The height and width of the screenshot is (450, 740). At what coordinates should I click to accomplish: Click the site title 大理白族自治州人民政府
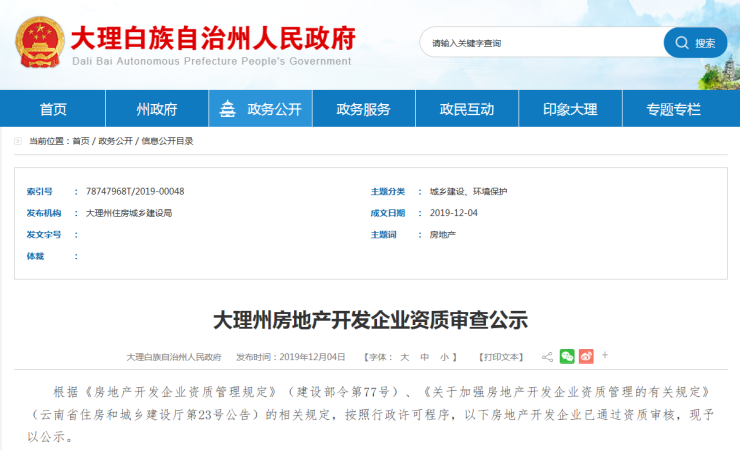coord(213,38)
